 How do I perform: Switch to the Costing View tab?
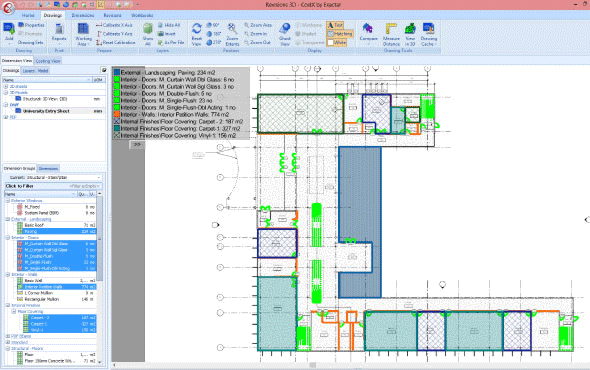point(48,61)
